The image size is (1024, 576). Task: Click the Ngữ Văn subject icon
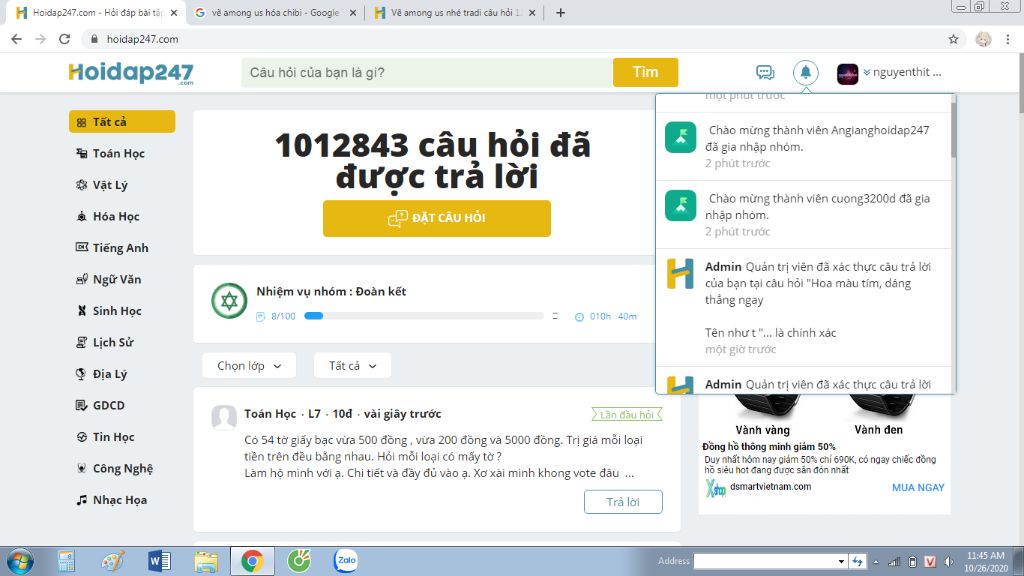point(82,280)
